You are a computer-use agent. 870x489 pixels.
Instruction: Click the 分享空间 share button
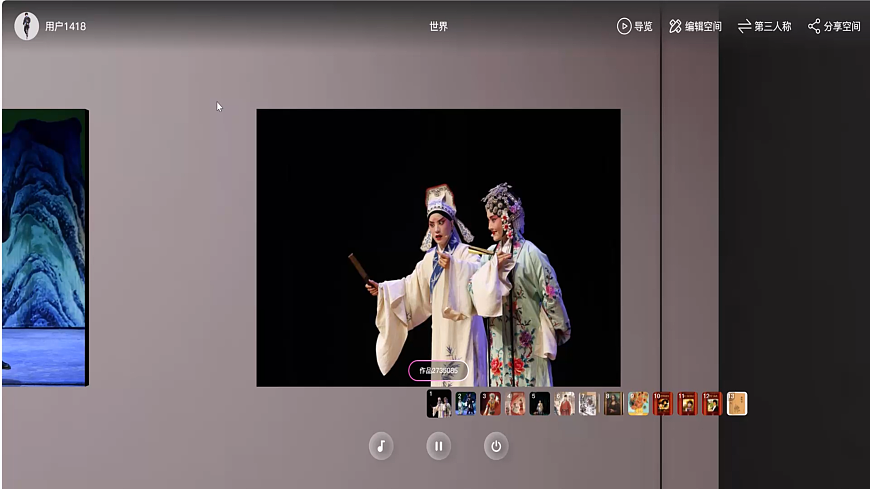coord(834,26)
